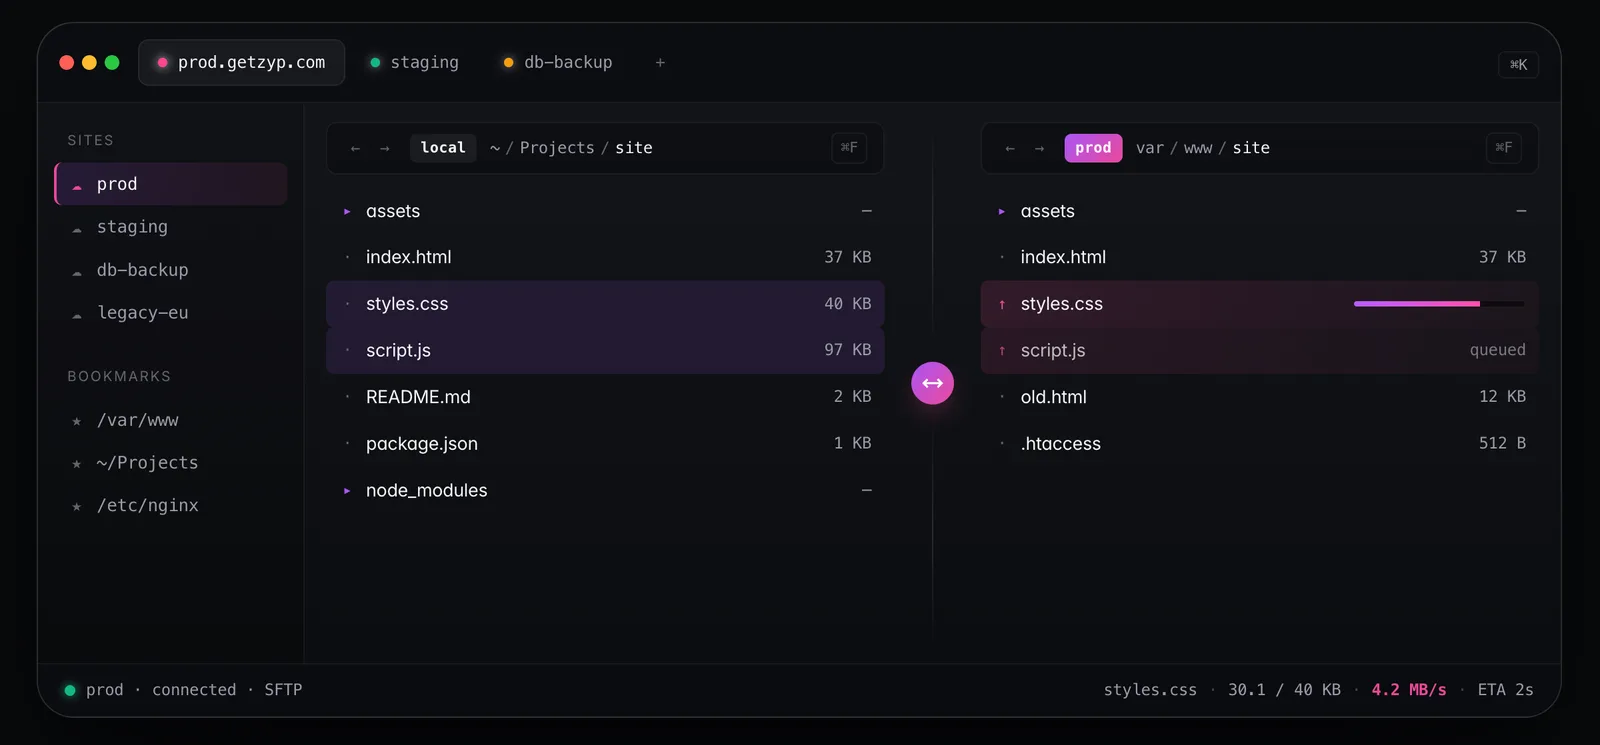
Task: Open the /var/www bookmark
Action: tap(171, 420)
